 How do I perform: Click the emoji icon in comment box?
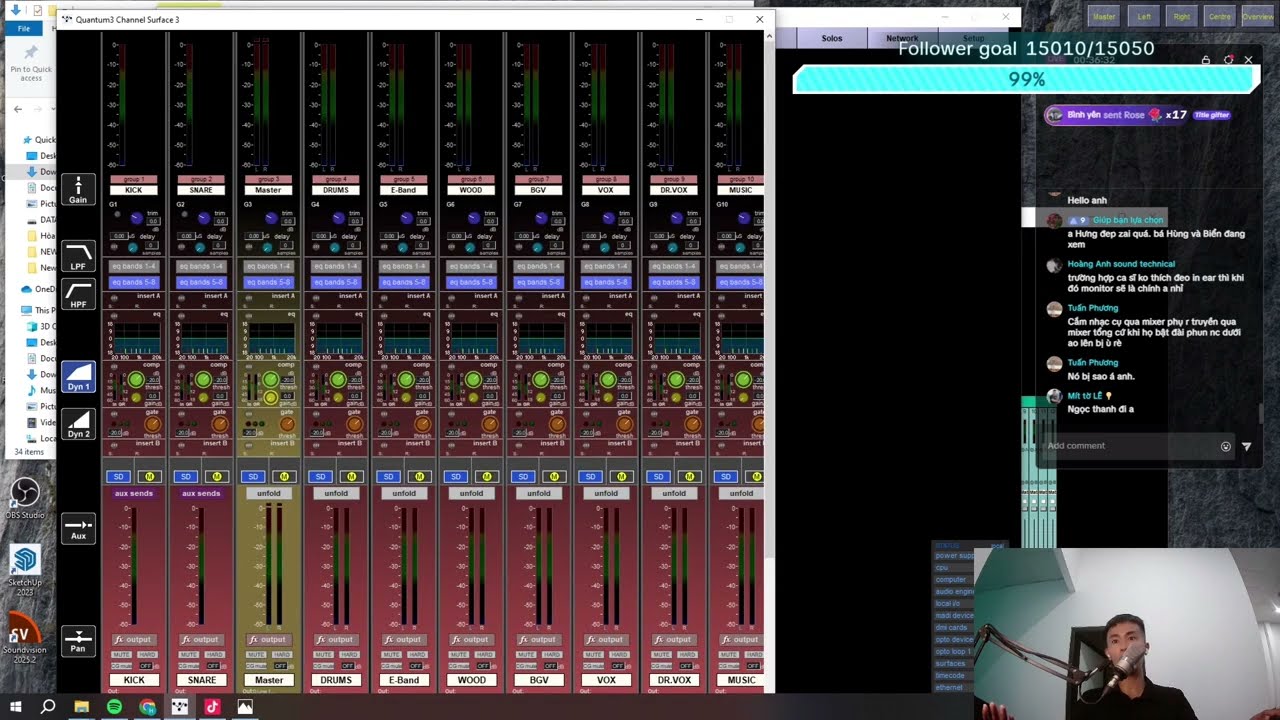[x=1226, y=446]
